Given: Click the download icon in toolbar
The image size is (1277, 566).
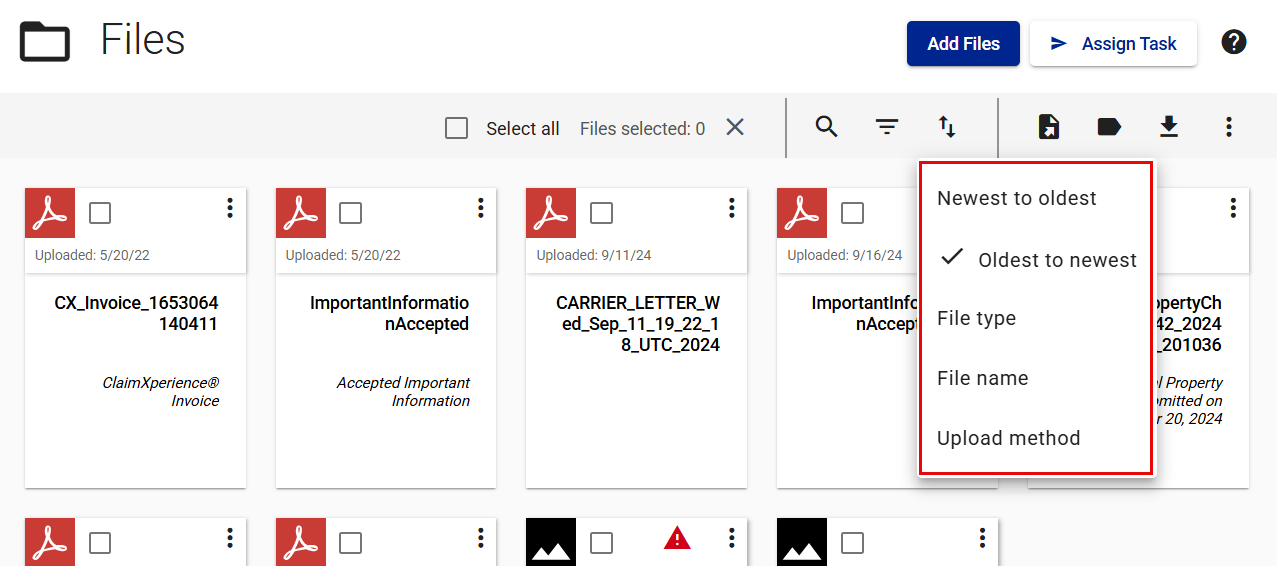Looking at the screenshot, I should tap(1169, 127).
